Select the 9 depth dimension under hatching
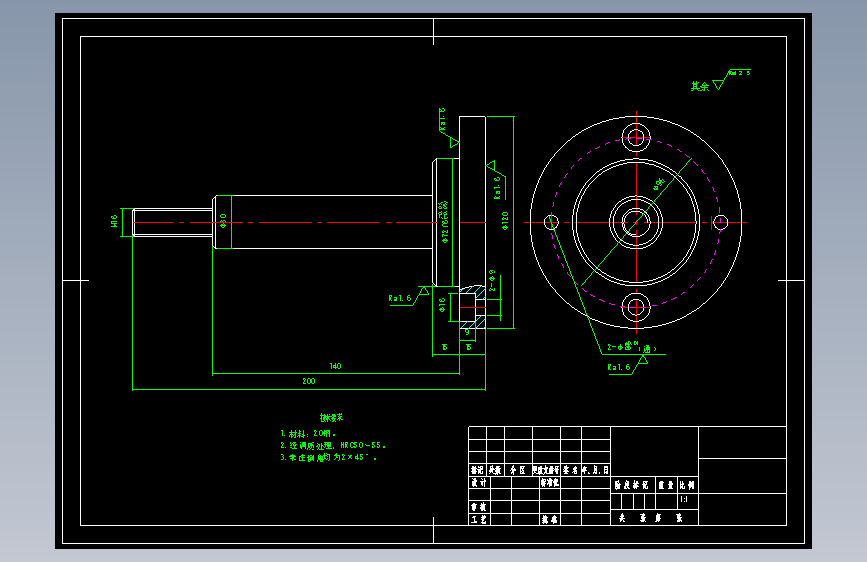 click(467, 332)
